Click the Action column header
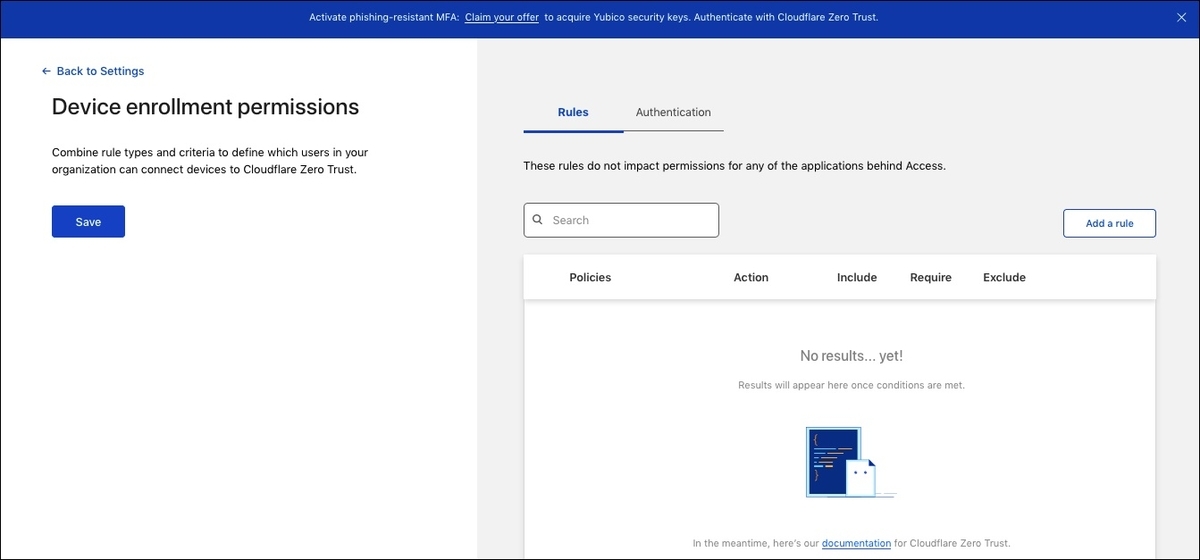Image resolution: width=1200 pixels, height=560 pixels. pos(751,277)
